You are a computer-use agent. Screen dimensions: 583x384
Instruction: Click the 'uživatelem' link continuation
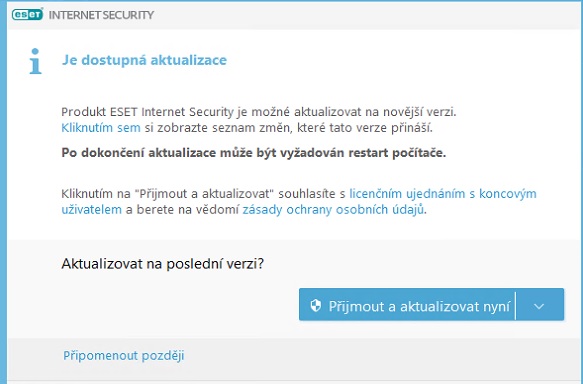click(91, 210)
